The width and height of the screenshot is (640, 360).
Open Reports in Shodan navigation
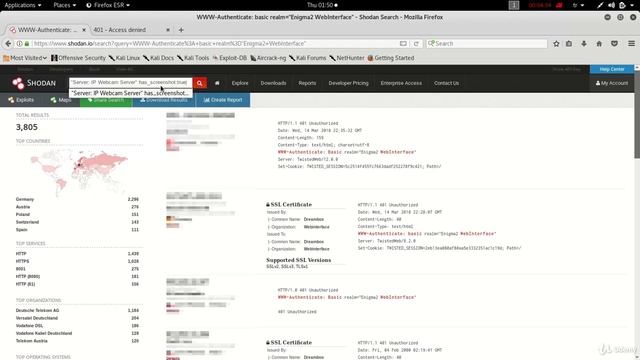[x=307, y=83]
